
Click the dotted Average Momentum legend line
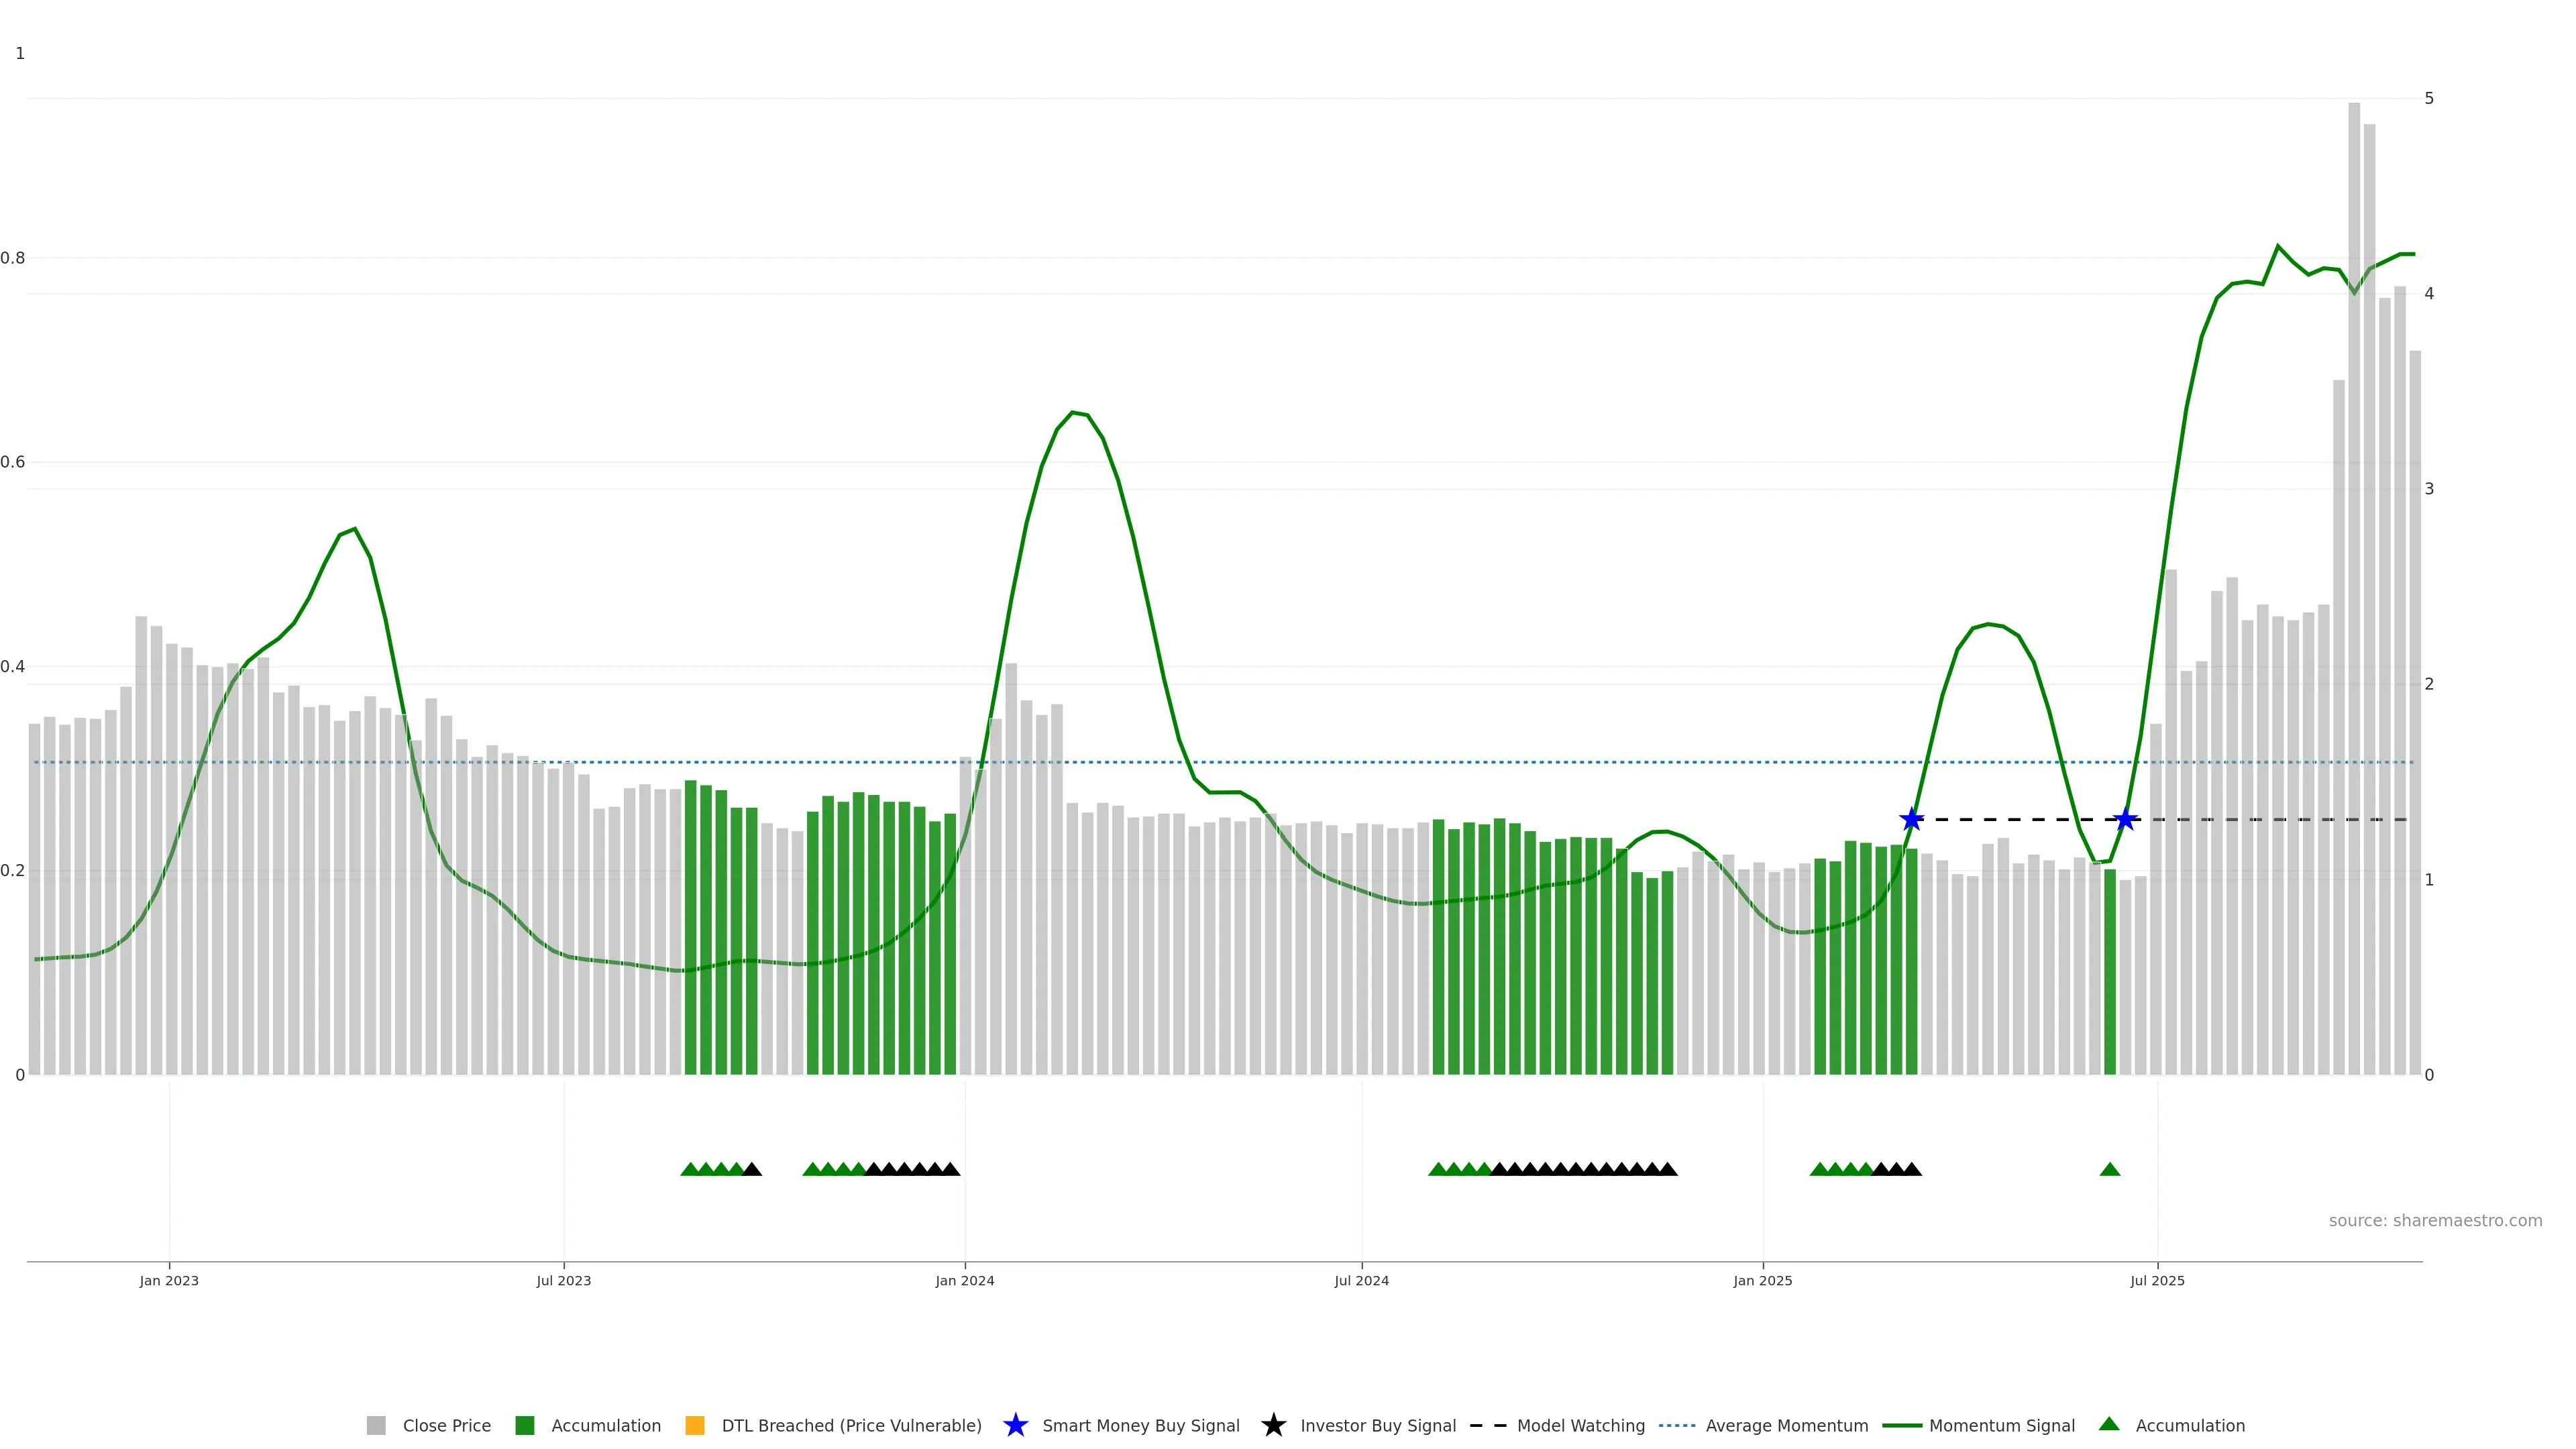point(1677,1425)
